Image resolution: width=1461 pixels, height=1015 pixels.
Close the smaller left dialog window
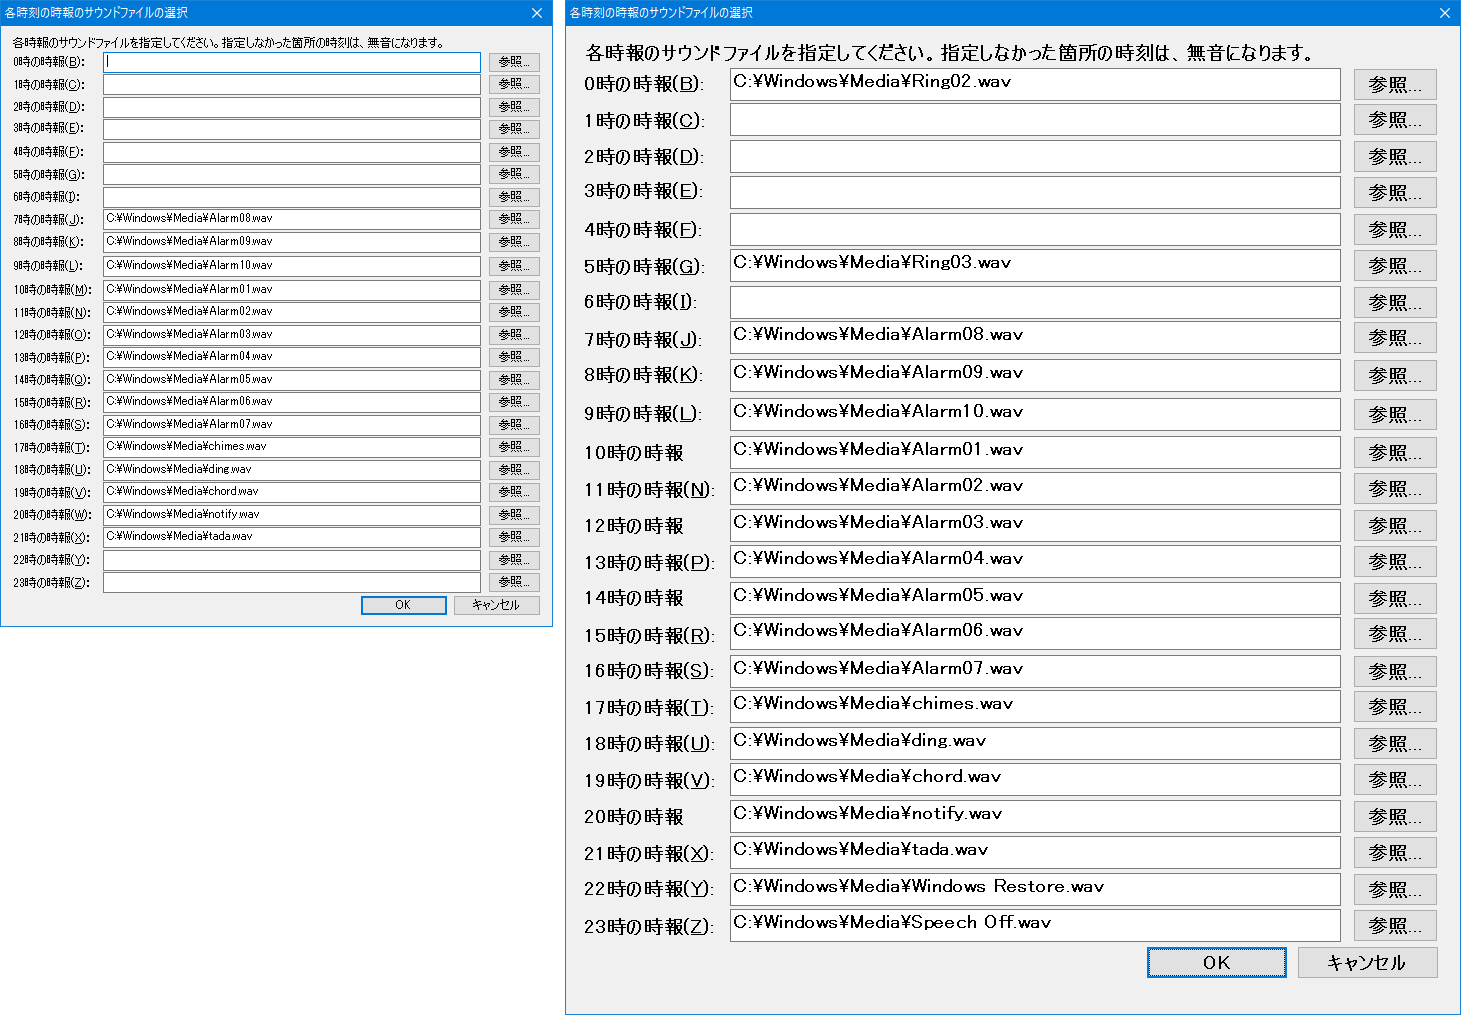(537, 13)
